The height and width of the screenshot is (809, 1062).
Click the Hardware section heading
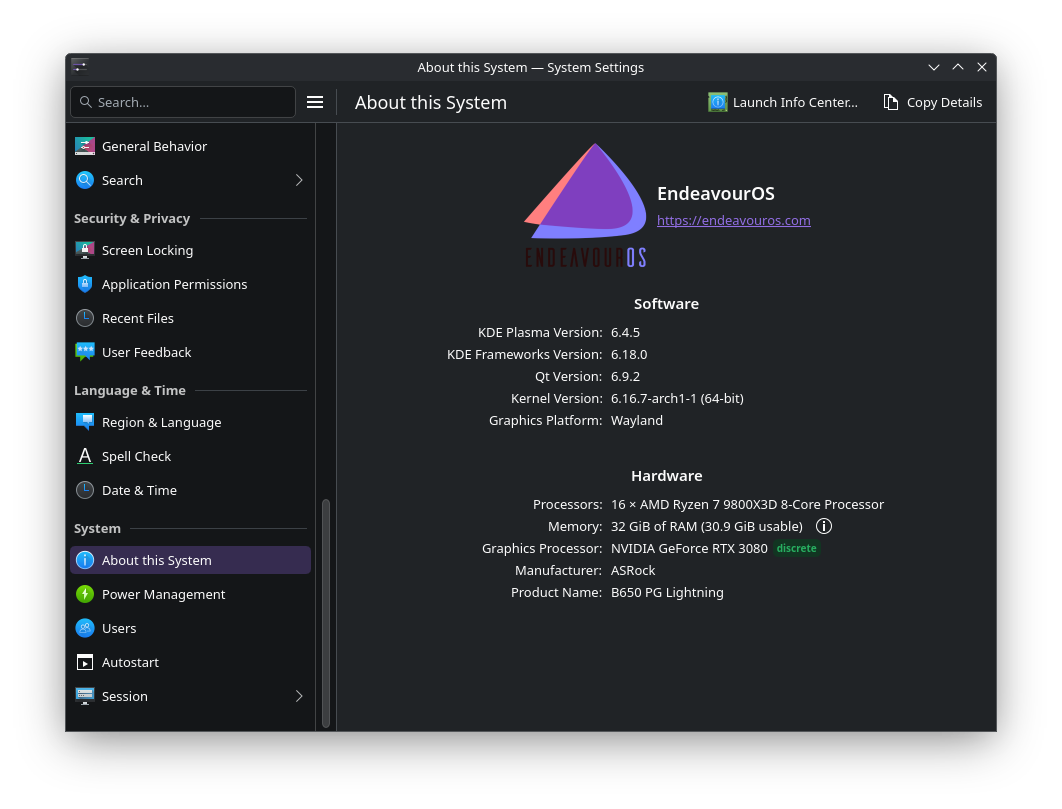tap(666, 476)
